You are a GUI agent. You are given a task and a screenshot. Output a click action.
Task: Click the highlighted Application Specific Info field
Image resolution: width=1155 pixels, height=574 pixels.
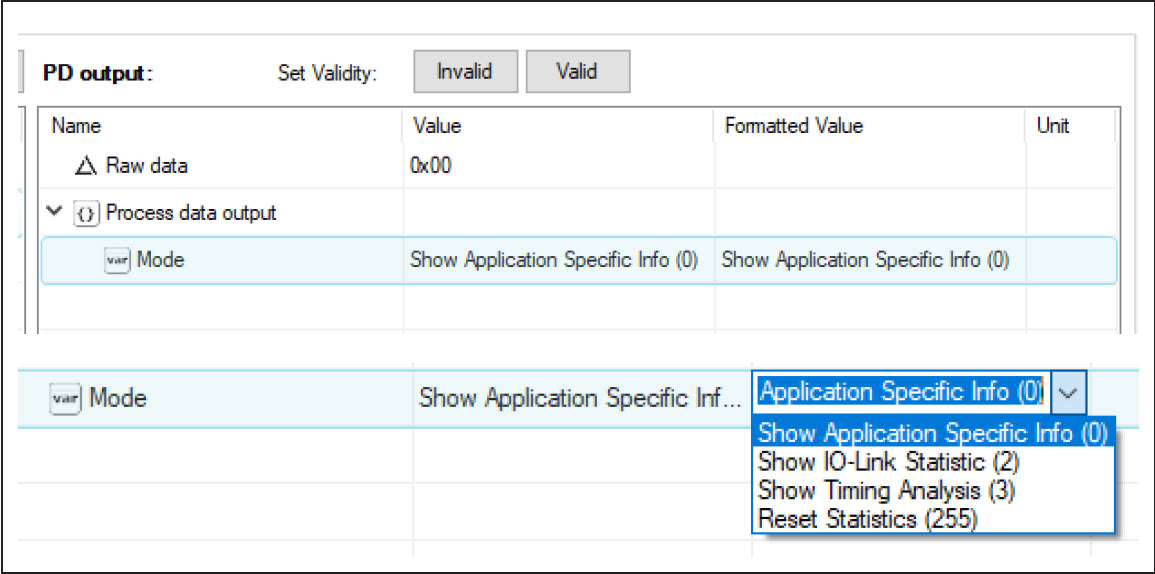tap(902, 393)
